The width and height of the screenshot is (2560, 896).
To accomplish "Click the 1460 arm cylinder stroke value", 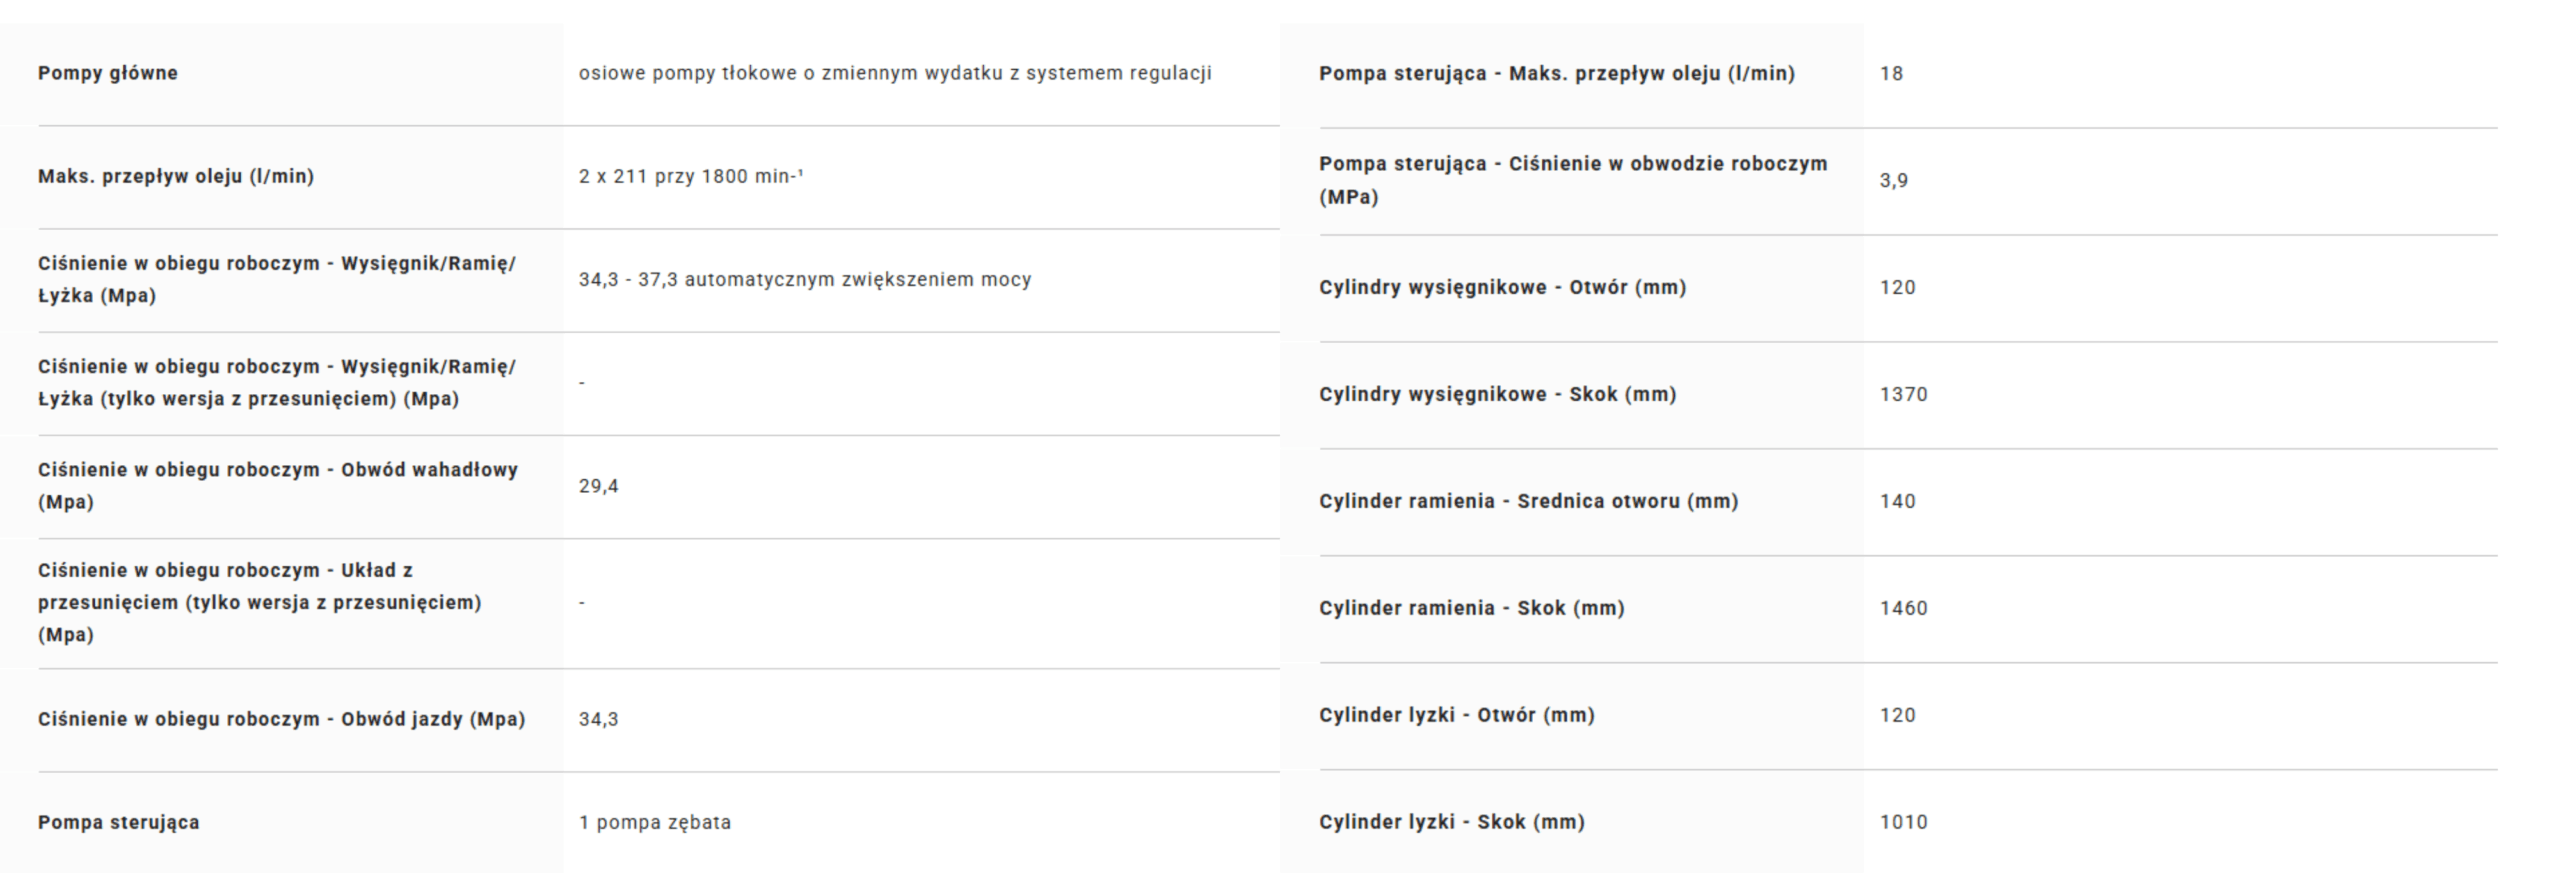I will click(1904, 608).
